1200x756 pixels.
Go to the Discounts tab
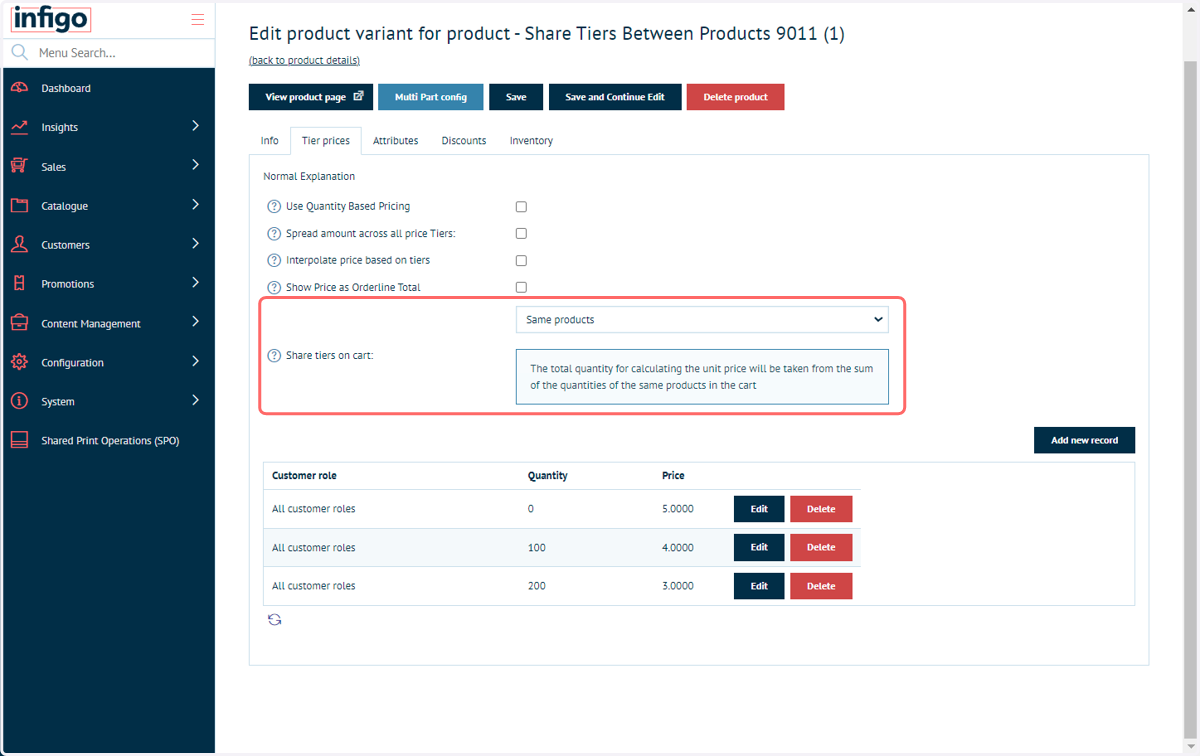(464, 141)
